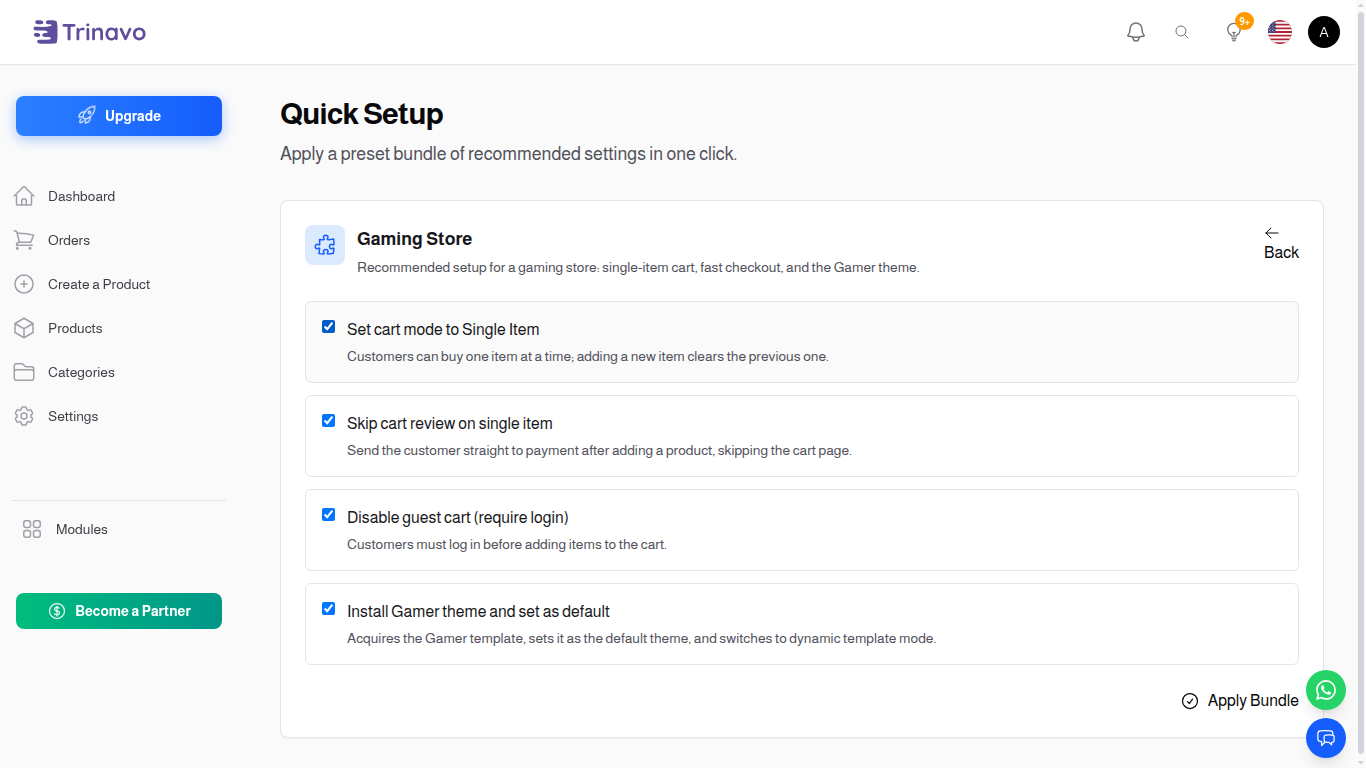1366x768 pixels.
Task: Click 'Install Gamer theme and set as default' label
Action: [x=478, y=611]
